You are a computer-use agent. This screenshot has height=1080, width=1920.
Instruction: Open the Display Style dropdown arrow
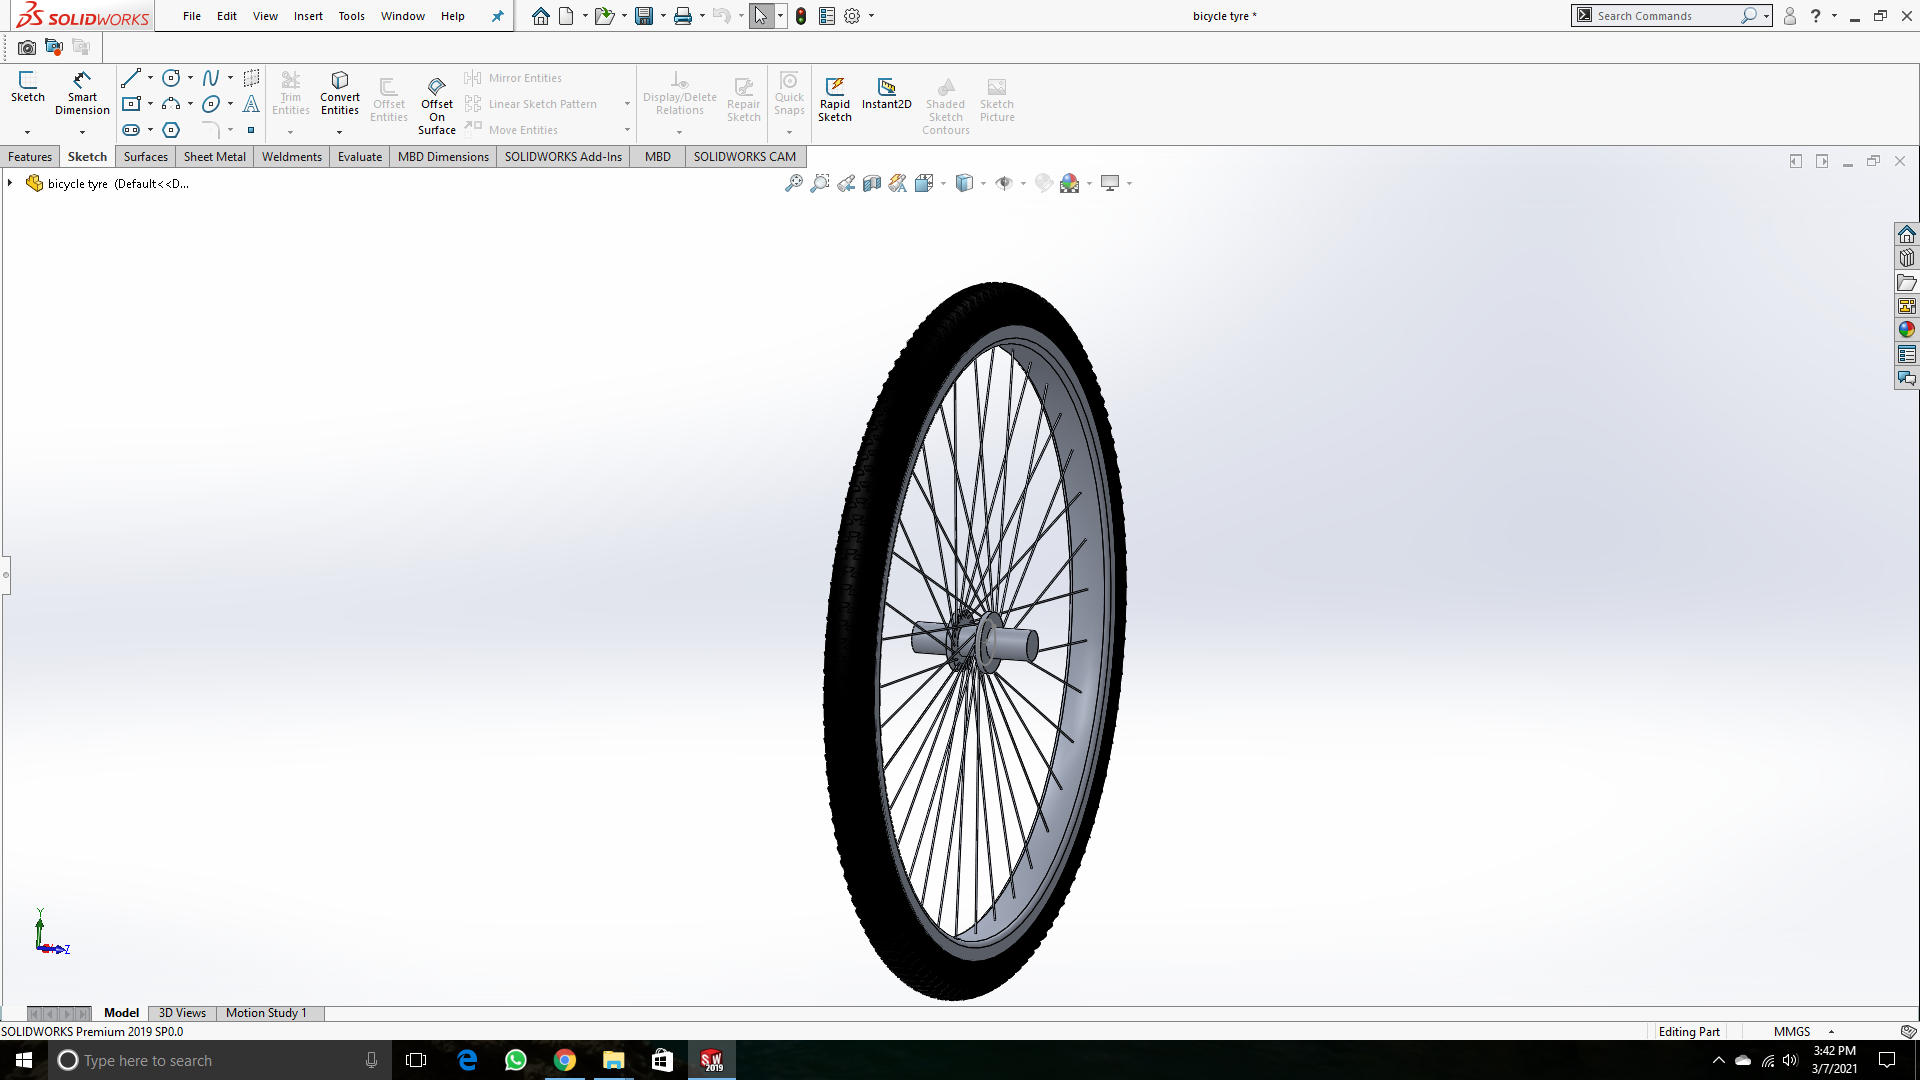point(984,183)
